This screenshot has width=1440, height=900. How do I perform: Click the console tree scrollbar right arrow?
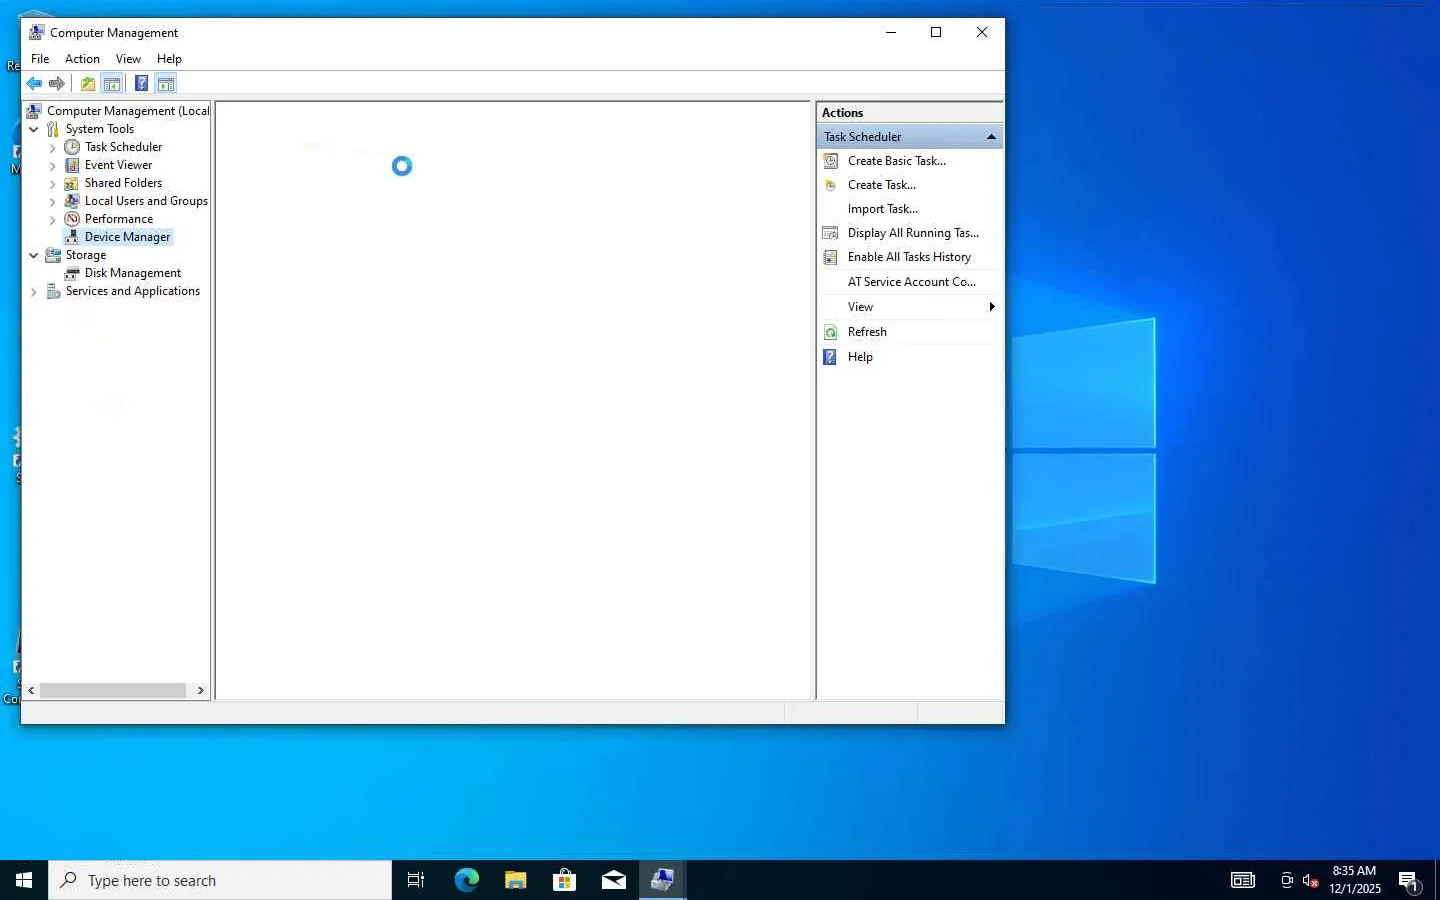click(x=201, y=691)
